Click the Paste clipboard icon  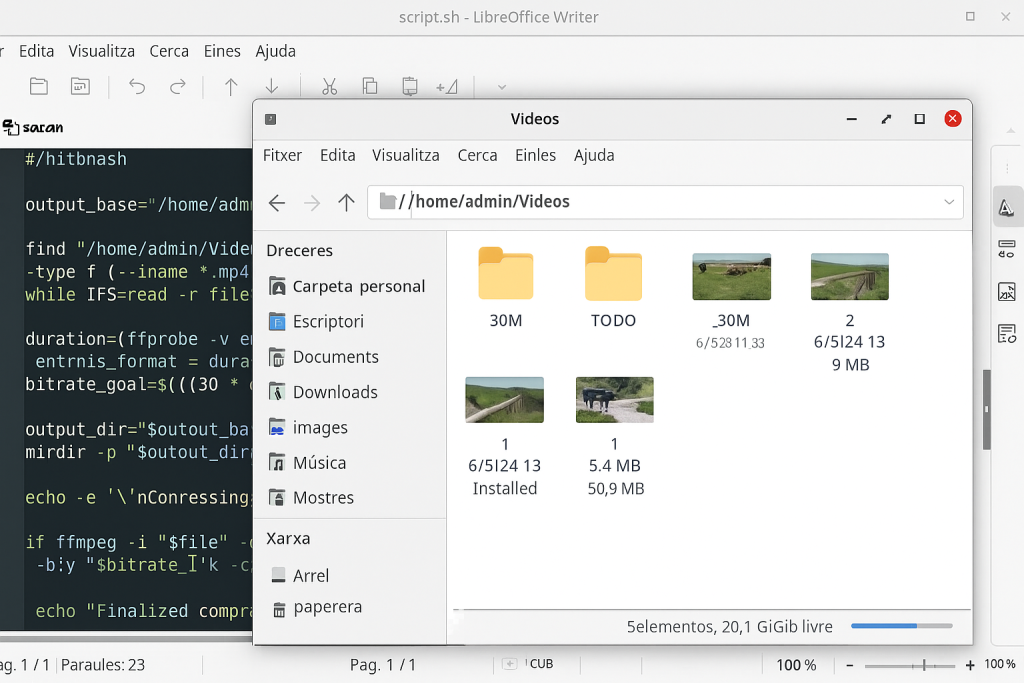(408, 87)
